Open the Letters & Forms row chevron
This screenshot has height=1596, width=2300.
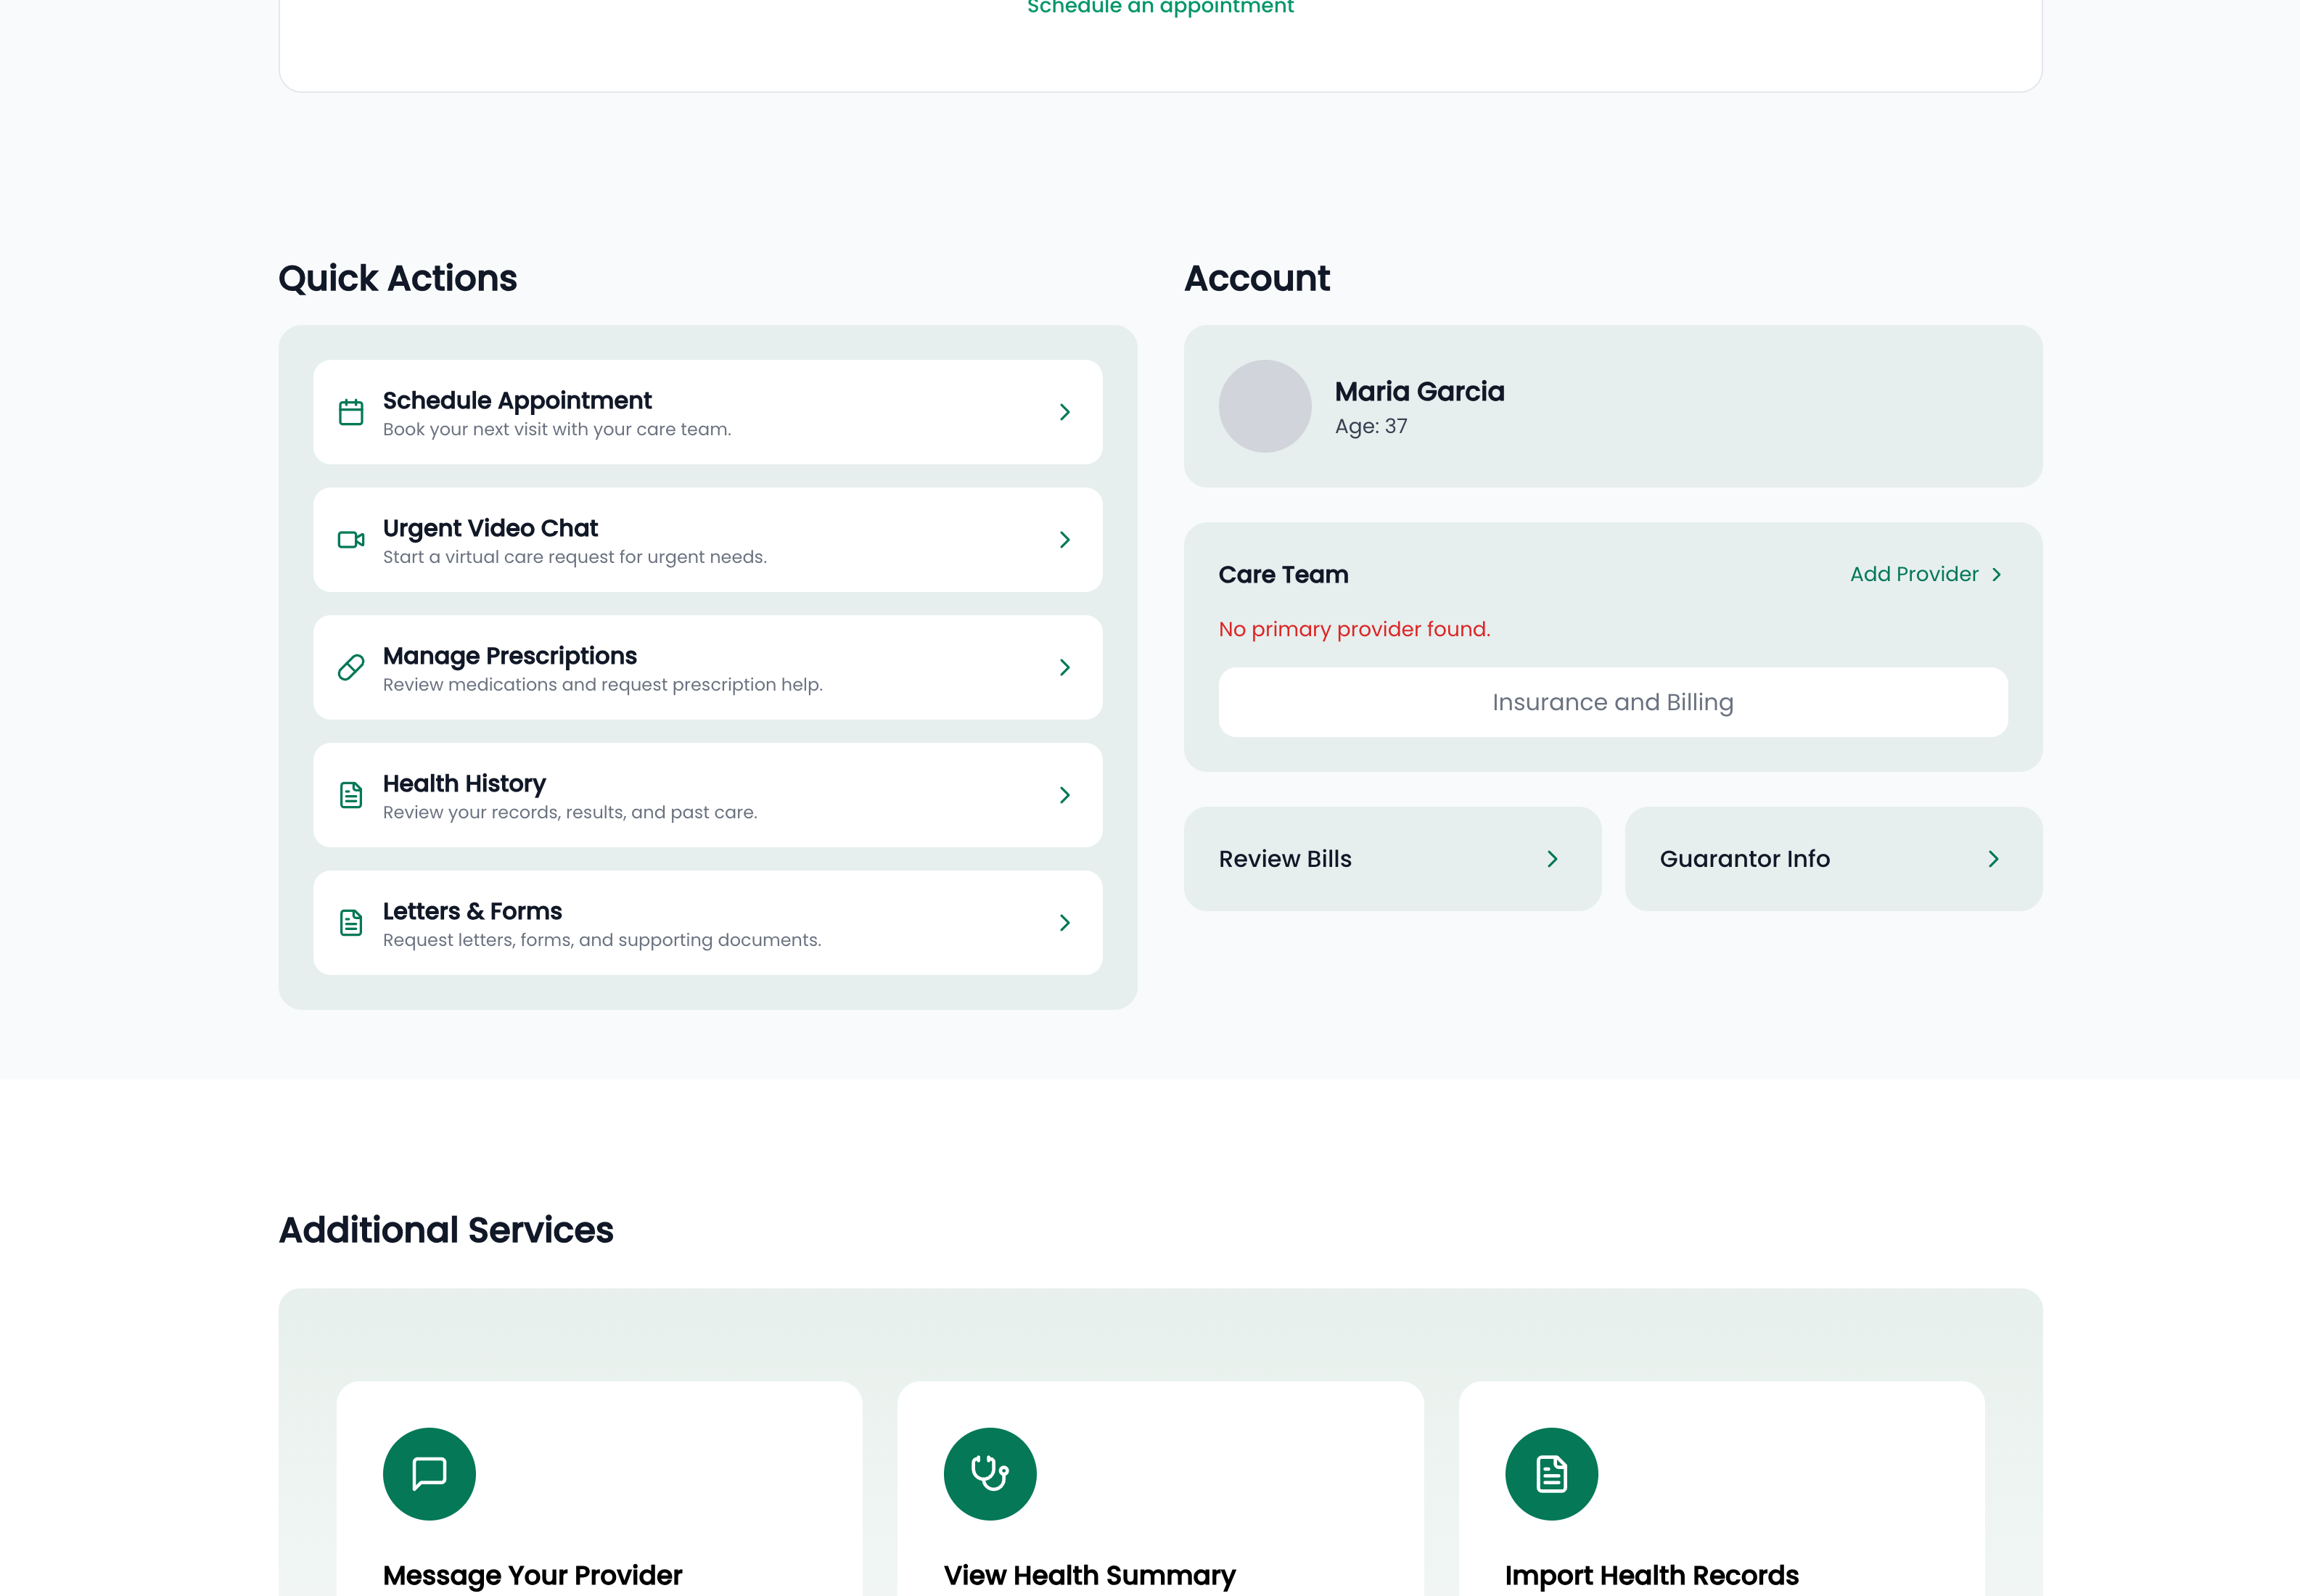click(x=1065, y=923)
